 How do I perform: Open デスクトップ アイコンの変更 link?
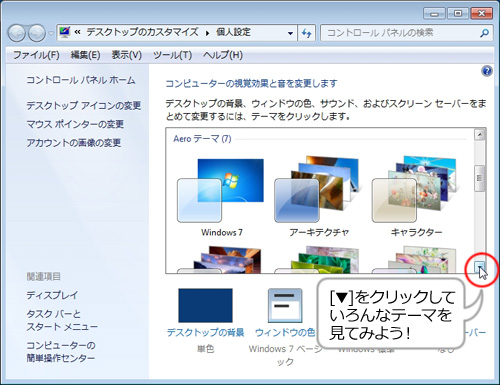[x=84, y=106]
